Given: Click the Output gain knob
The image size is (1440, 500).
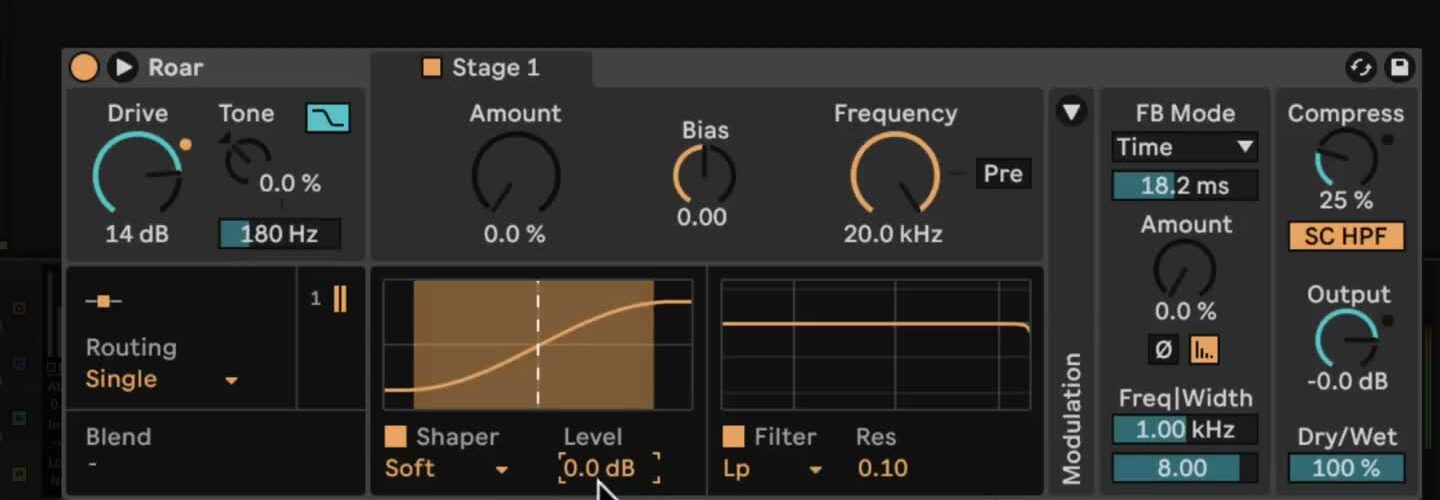Looking at the screenshot, I should [x=1346, y=338].
